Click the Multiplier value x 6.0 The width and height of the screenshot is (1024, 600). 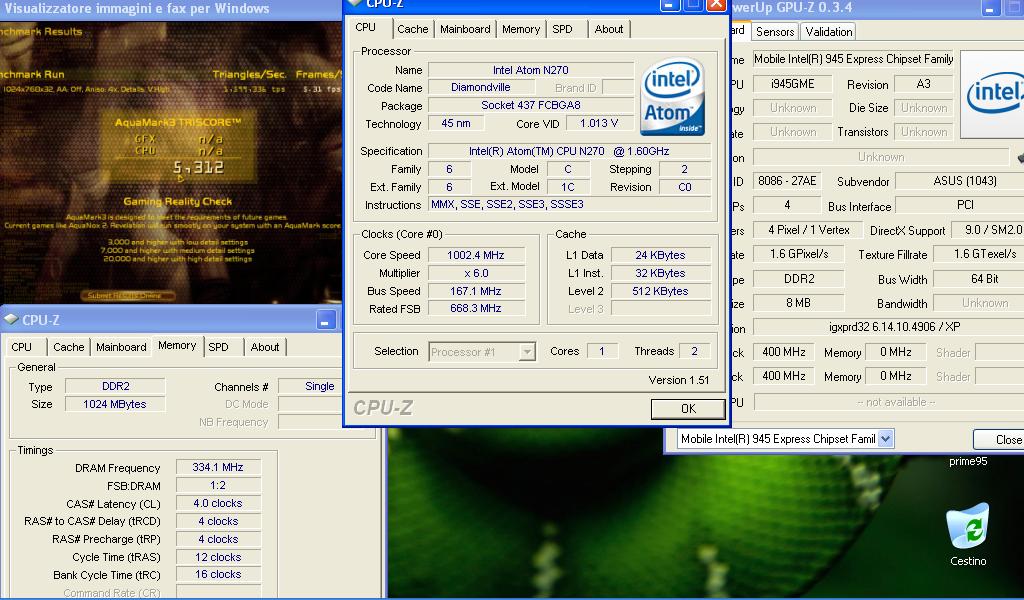476,273
